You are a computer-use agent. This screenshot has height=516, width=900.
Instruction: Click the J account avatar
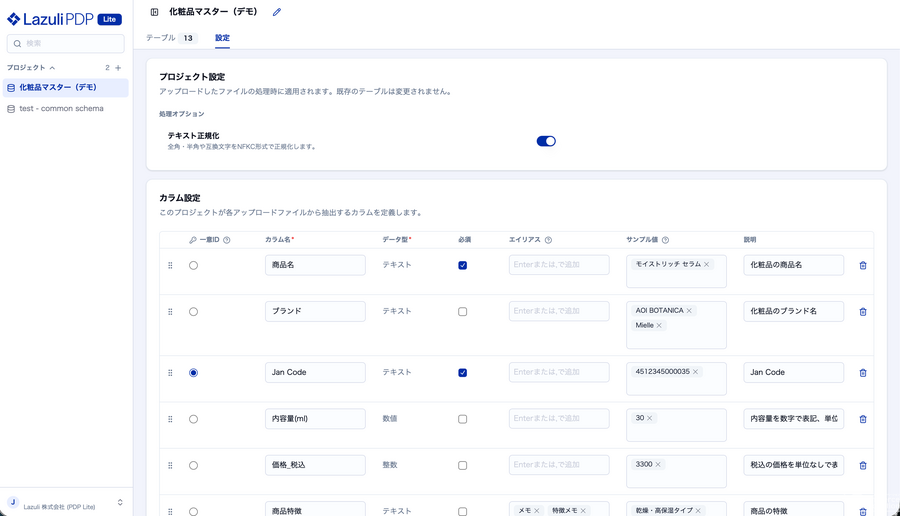point(13,503)
